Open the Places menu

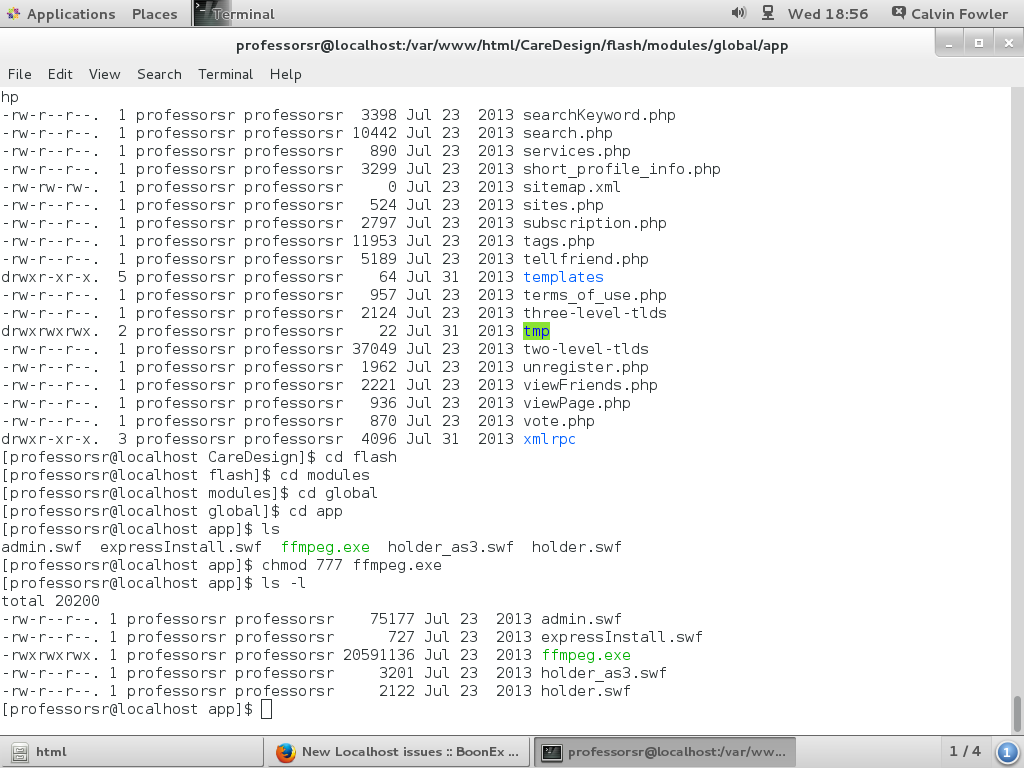tap(154, 14)
